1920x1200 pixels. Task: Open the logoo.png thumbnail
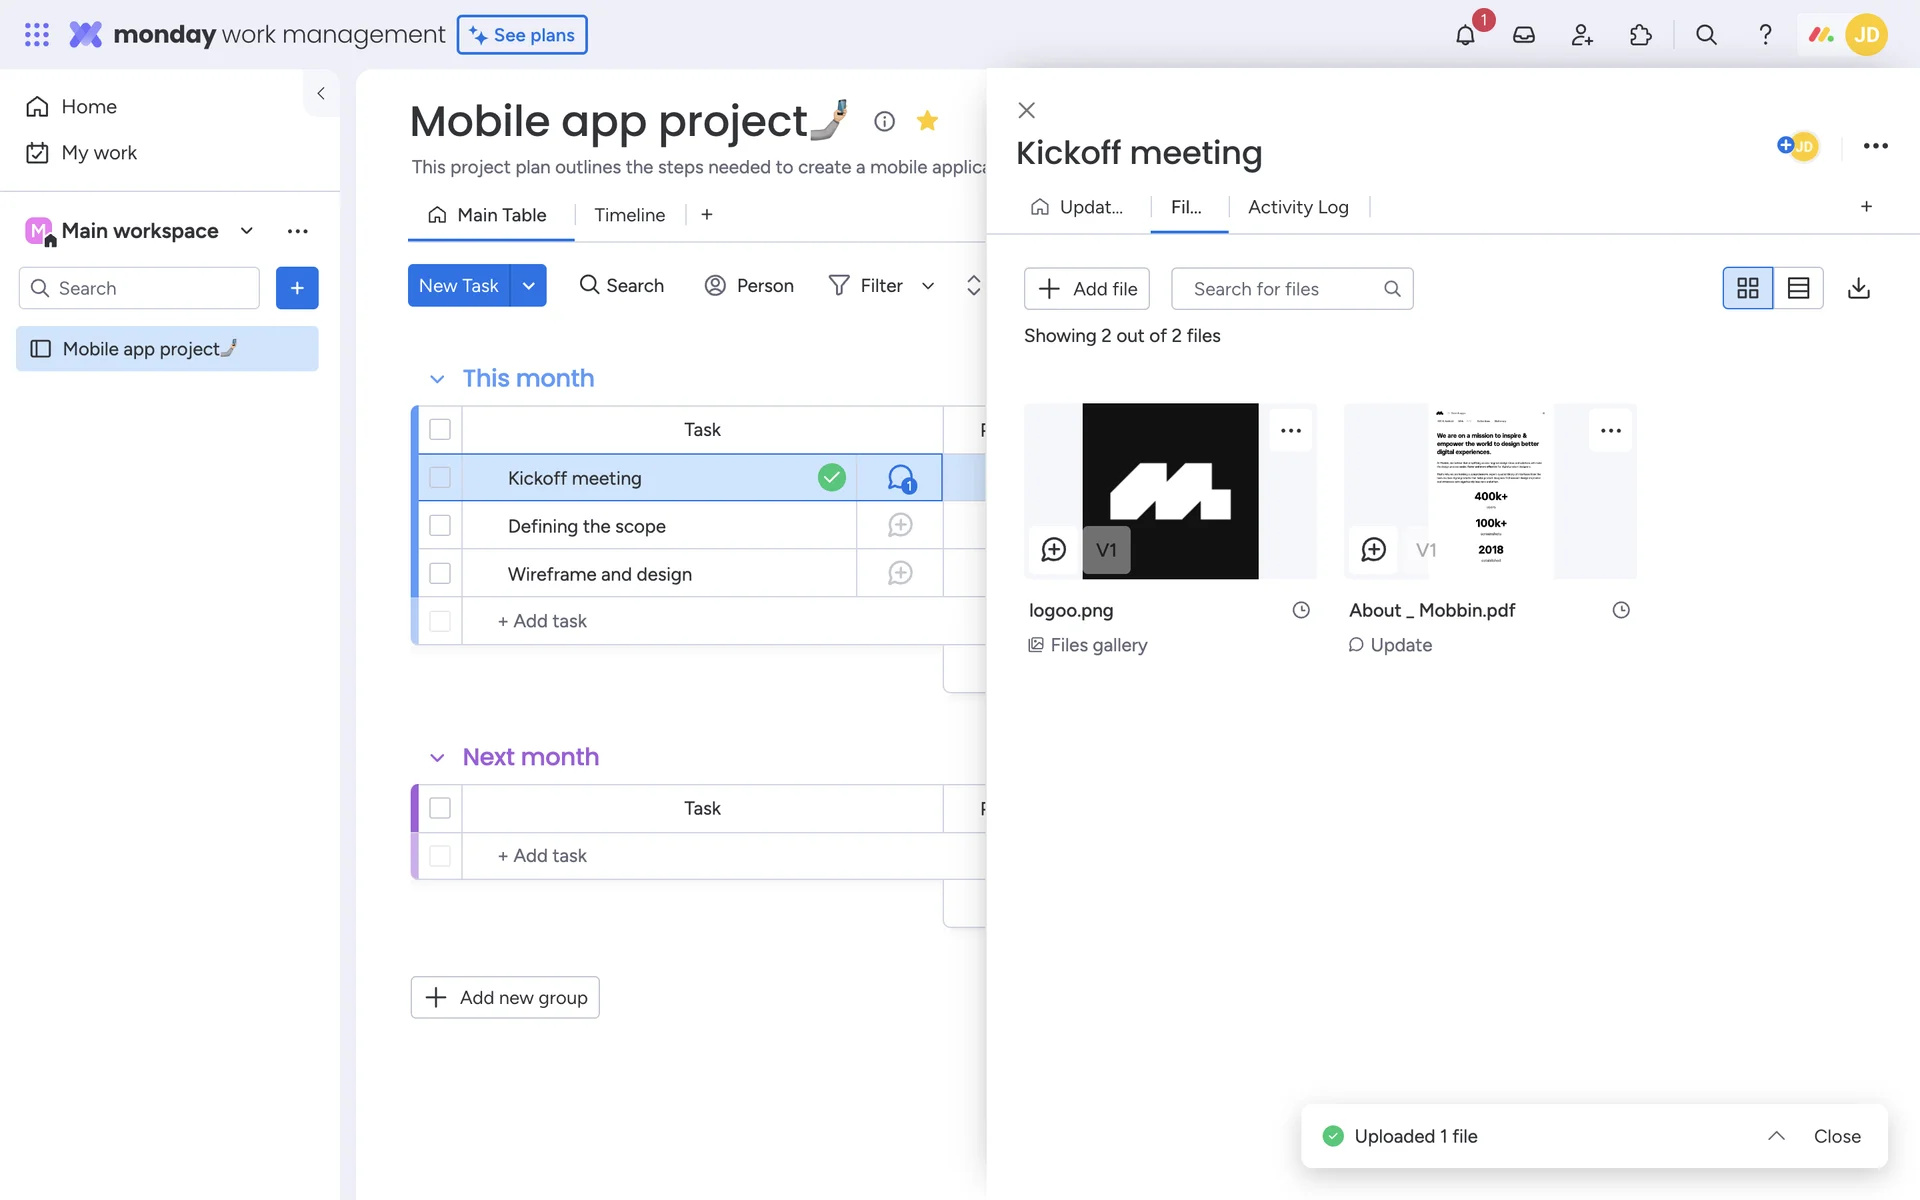[1170, 490]
